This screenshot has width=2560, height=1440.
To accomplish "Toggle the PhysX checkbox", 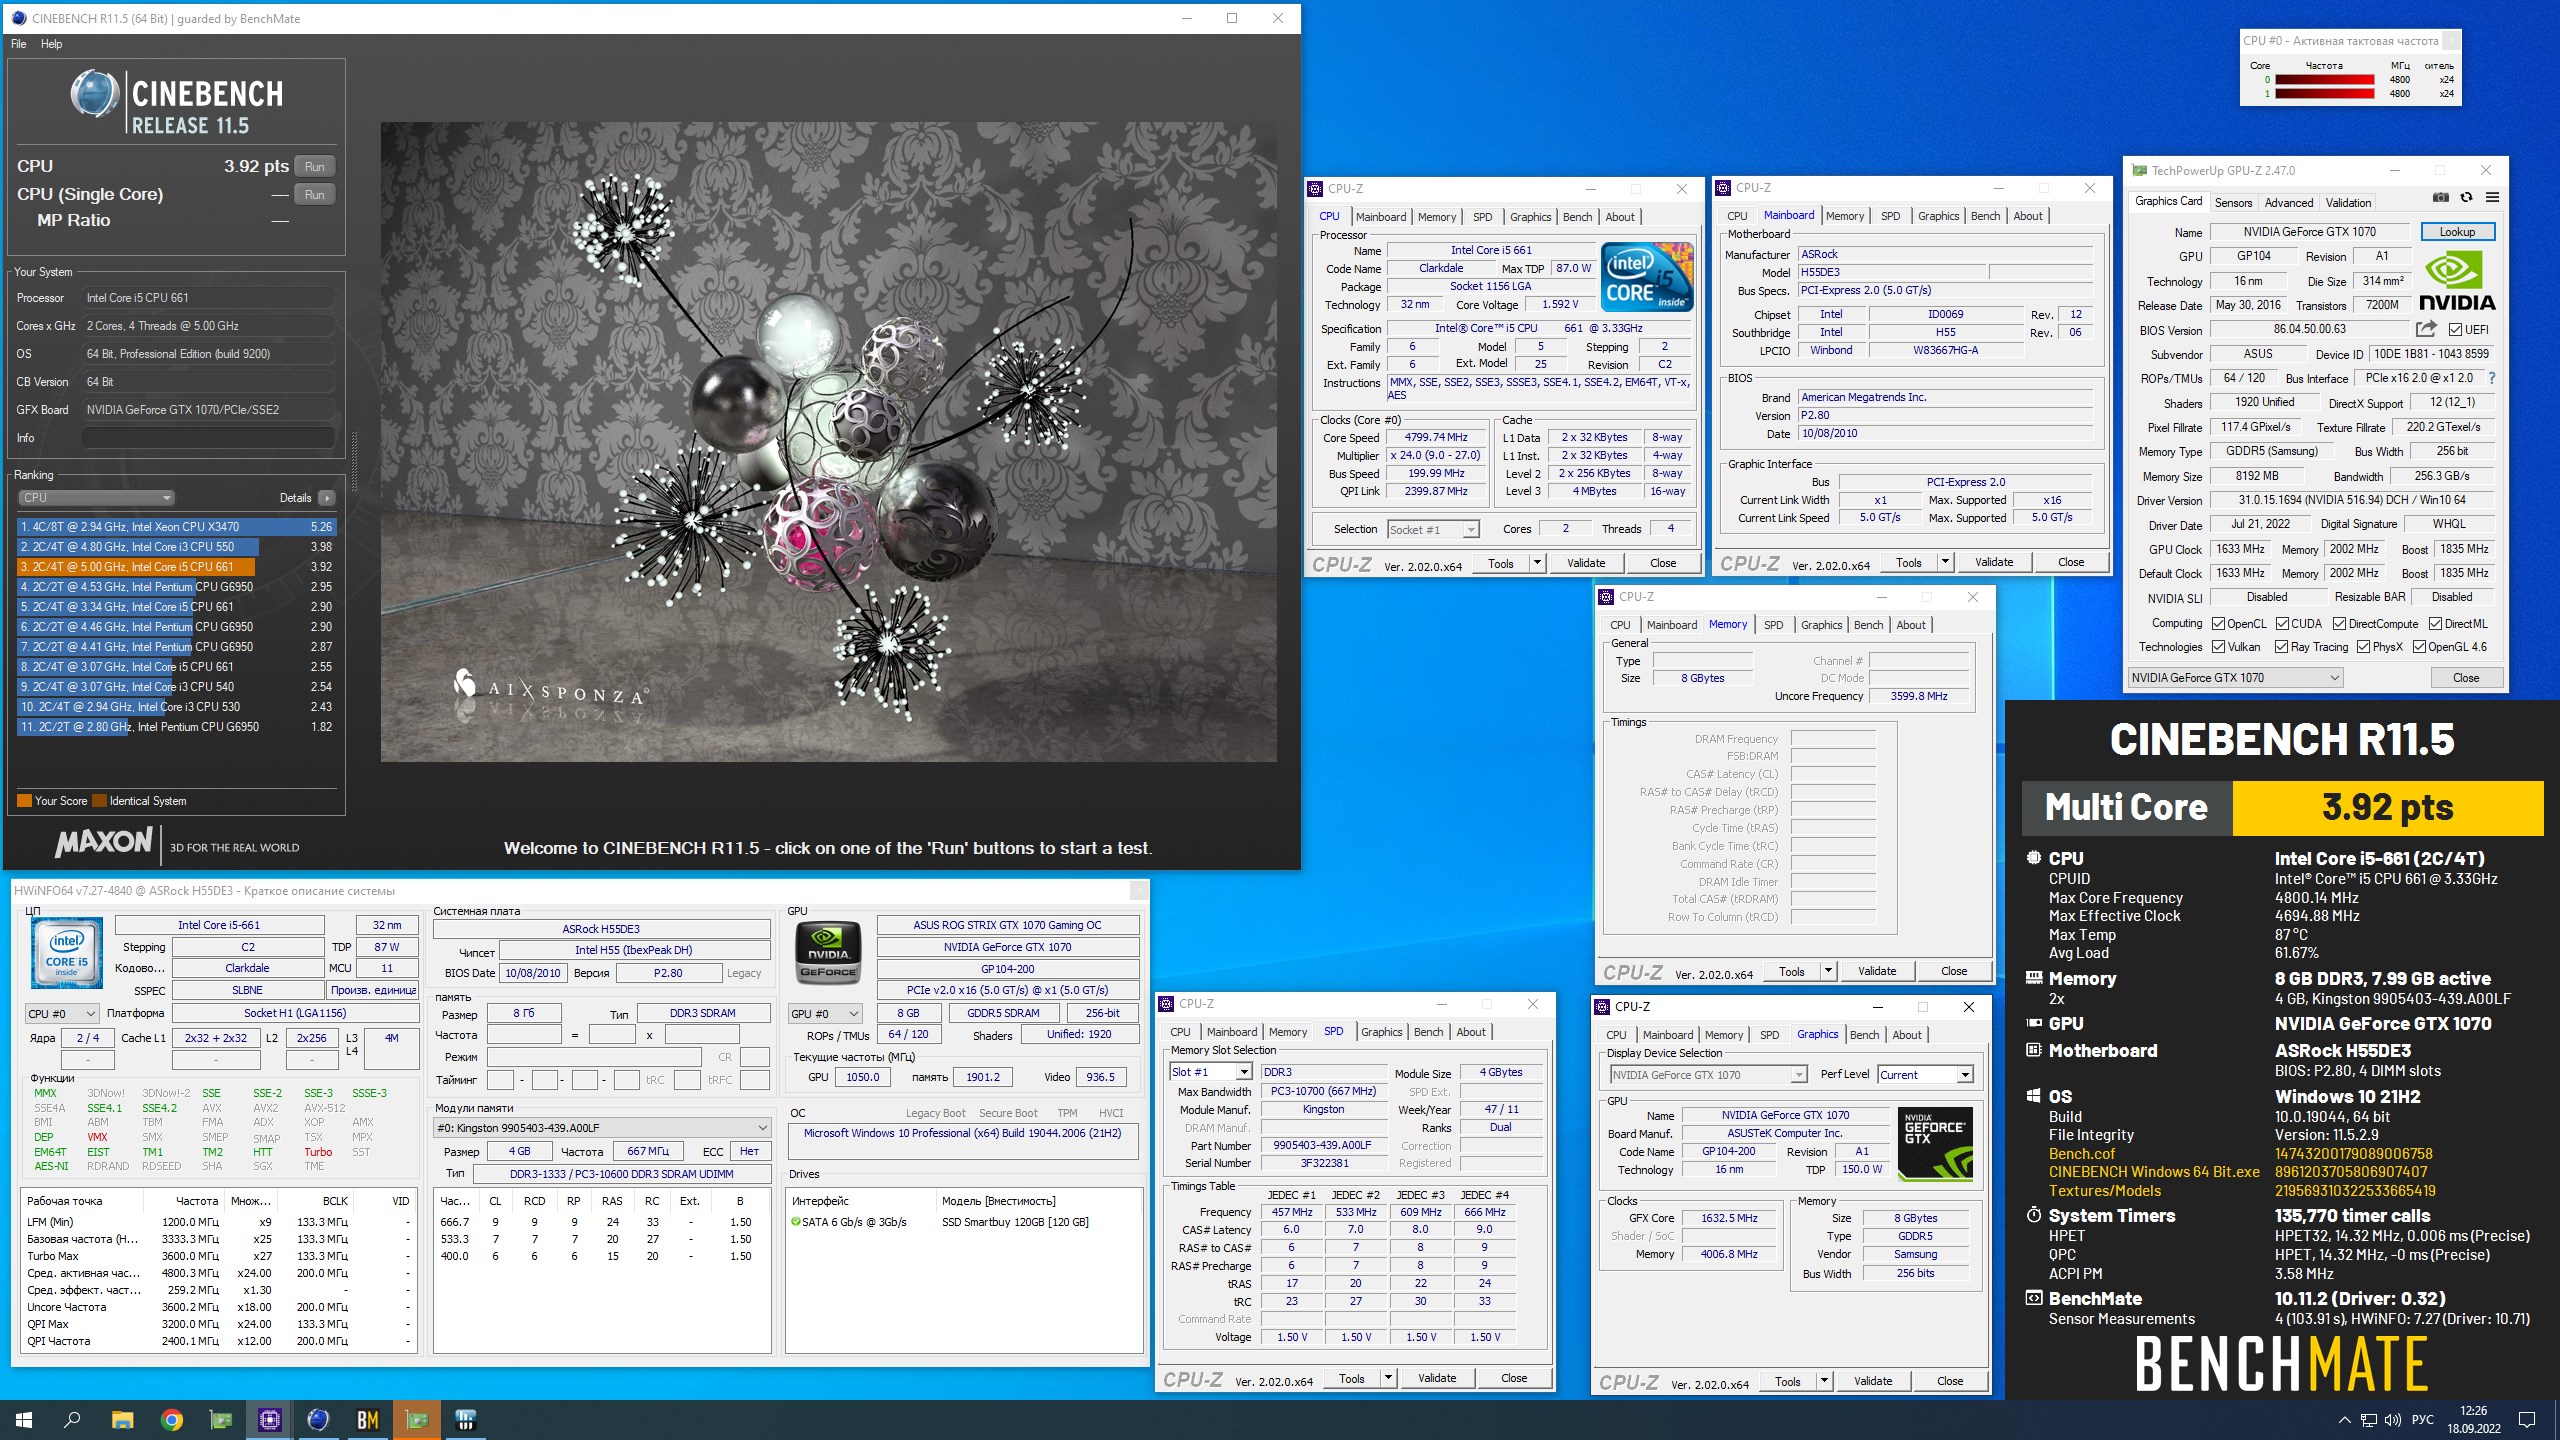I will click(x=2363, y=647).
